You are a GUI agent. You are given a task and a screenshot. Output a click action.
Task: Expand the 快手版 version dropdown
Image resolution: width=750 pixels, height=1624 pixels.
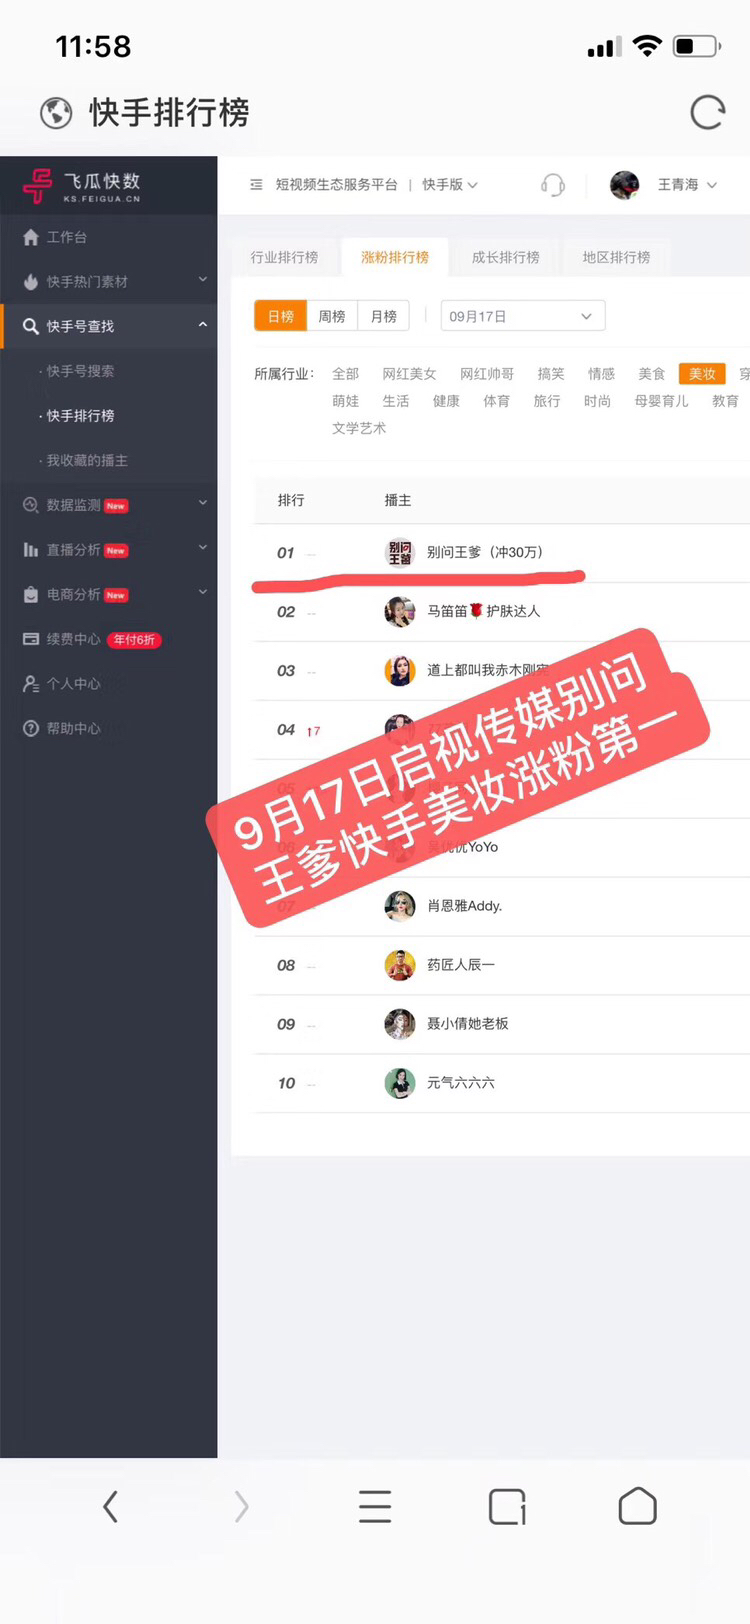[450, 184]
